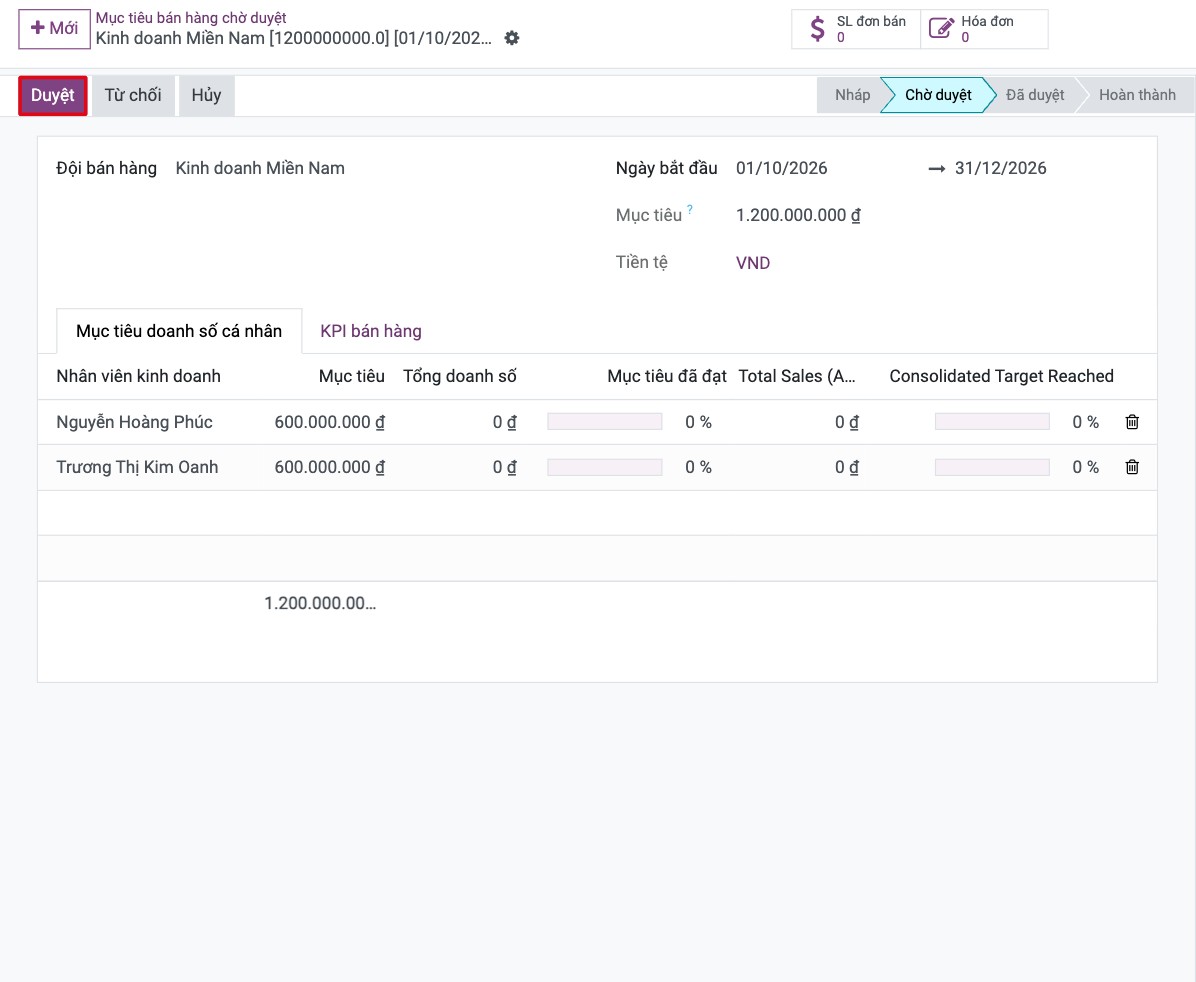
Task: Delete the Nguyễn Hoàng Phúc target row
Action: click(x=1132, y=422)
